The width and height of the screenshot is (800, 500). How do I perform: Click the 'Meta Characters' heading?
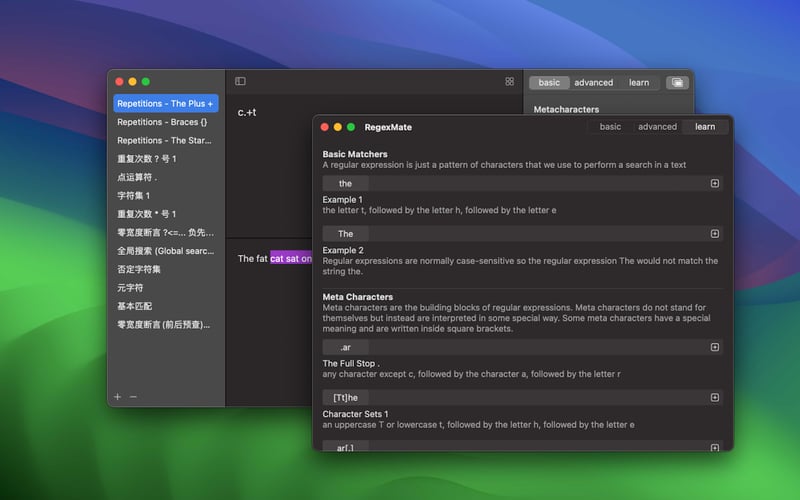(x=358, y=297)
